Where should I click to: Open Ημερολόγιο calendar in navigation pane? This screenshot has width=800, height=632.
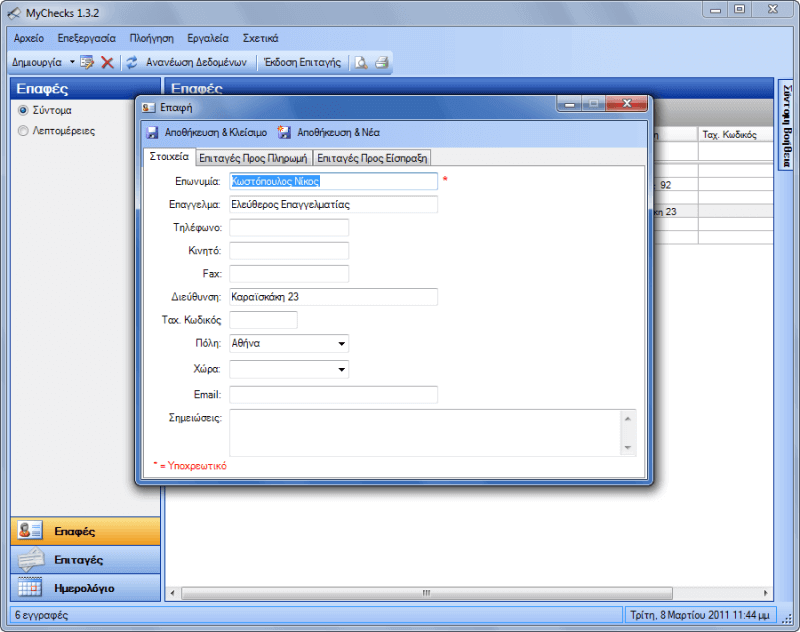80,588
